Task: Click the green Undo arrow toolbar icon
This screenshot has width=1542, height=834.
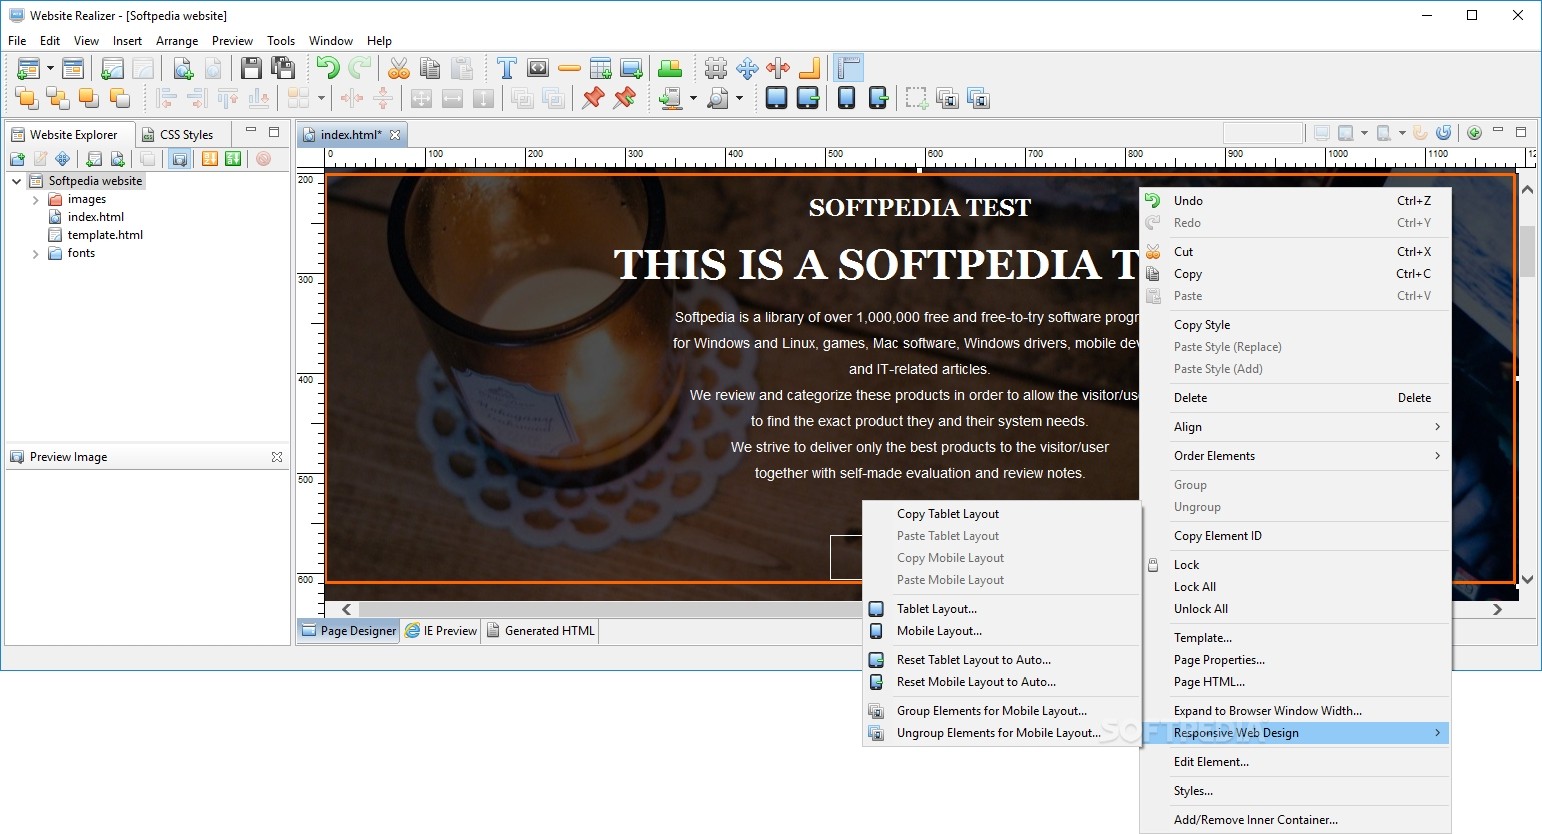Action: pyautogui.click(x=327, y=68)
